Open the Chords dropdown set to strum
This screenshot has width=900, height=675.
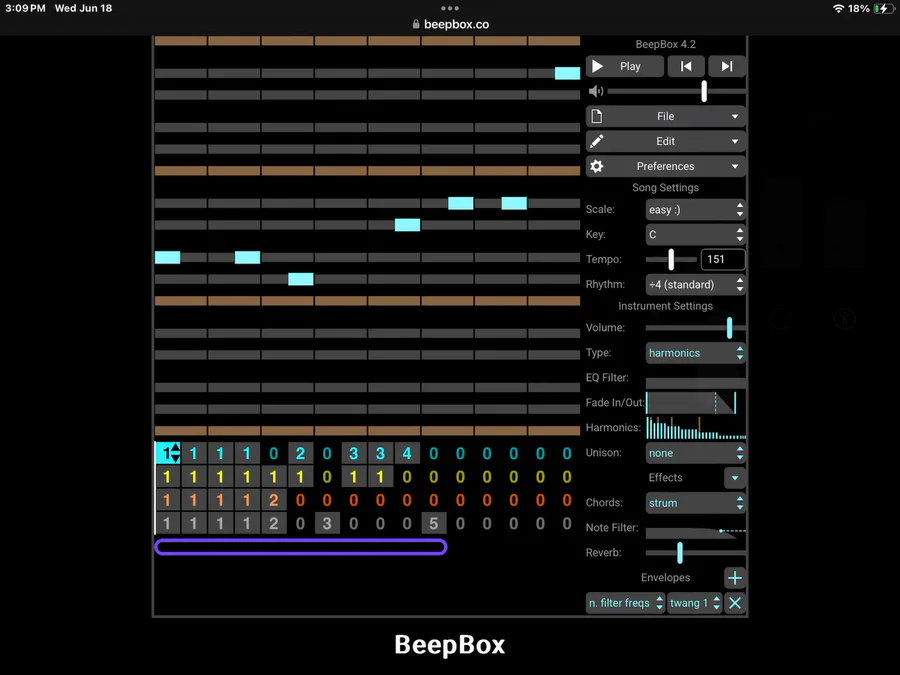696,503
